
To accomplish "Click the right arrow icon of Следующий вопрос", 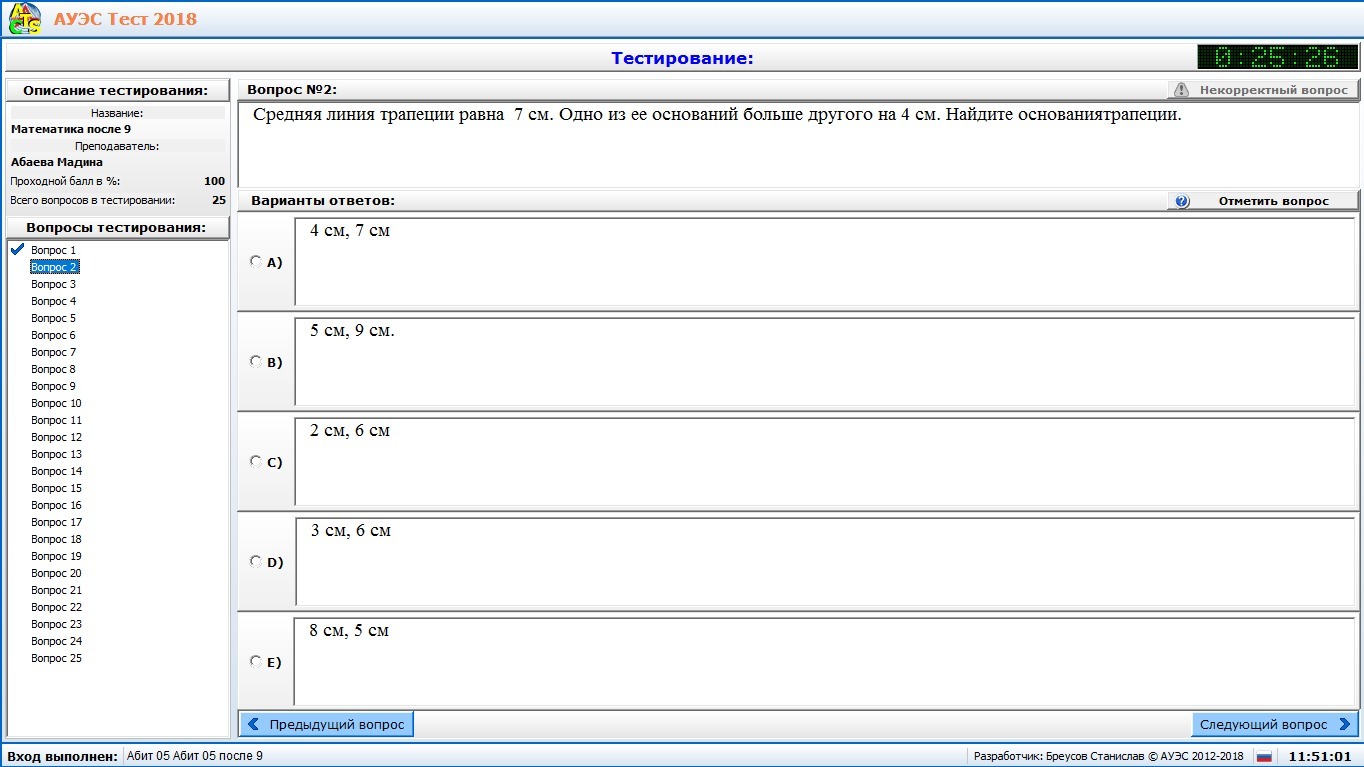I will (x=1344, y=724).
